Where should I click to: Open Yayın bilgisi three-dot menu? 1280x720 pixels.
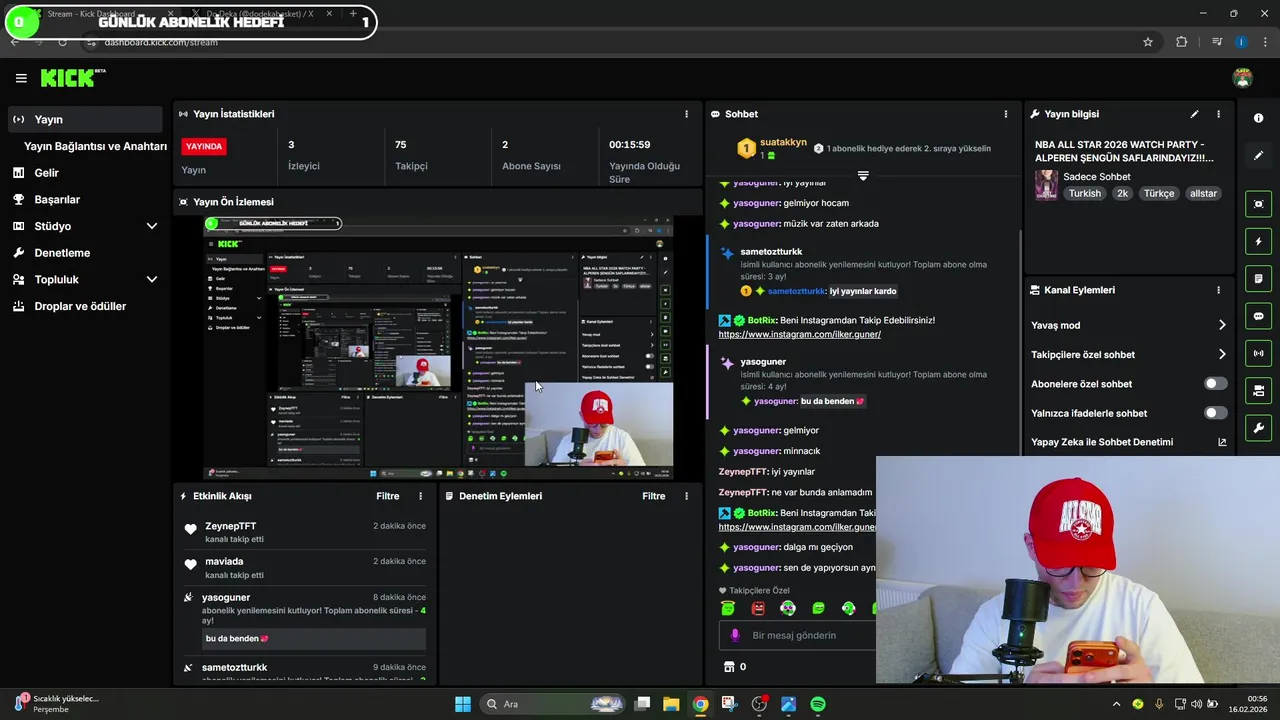tap(1218, 114)
